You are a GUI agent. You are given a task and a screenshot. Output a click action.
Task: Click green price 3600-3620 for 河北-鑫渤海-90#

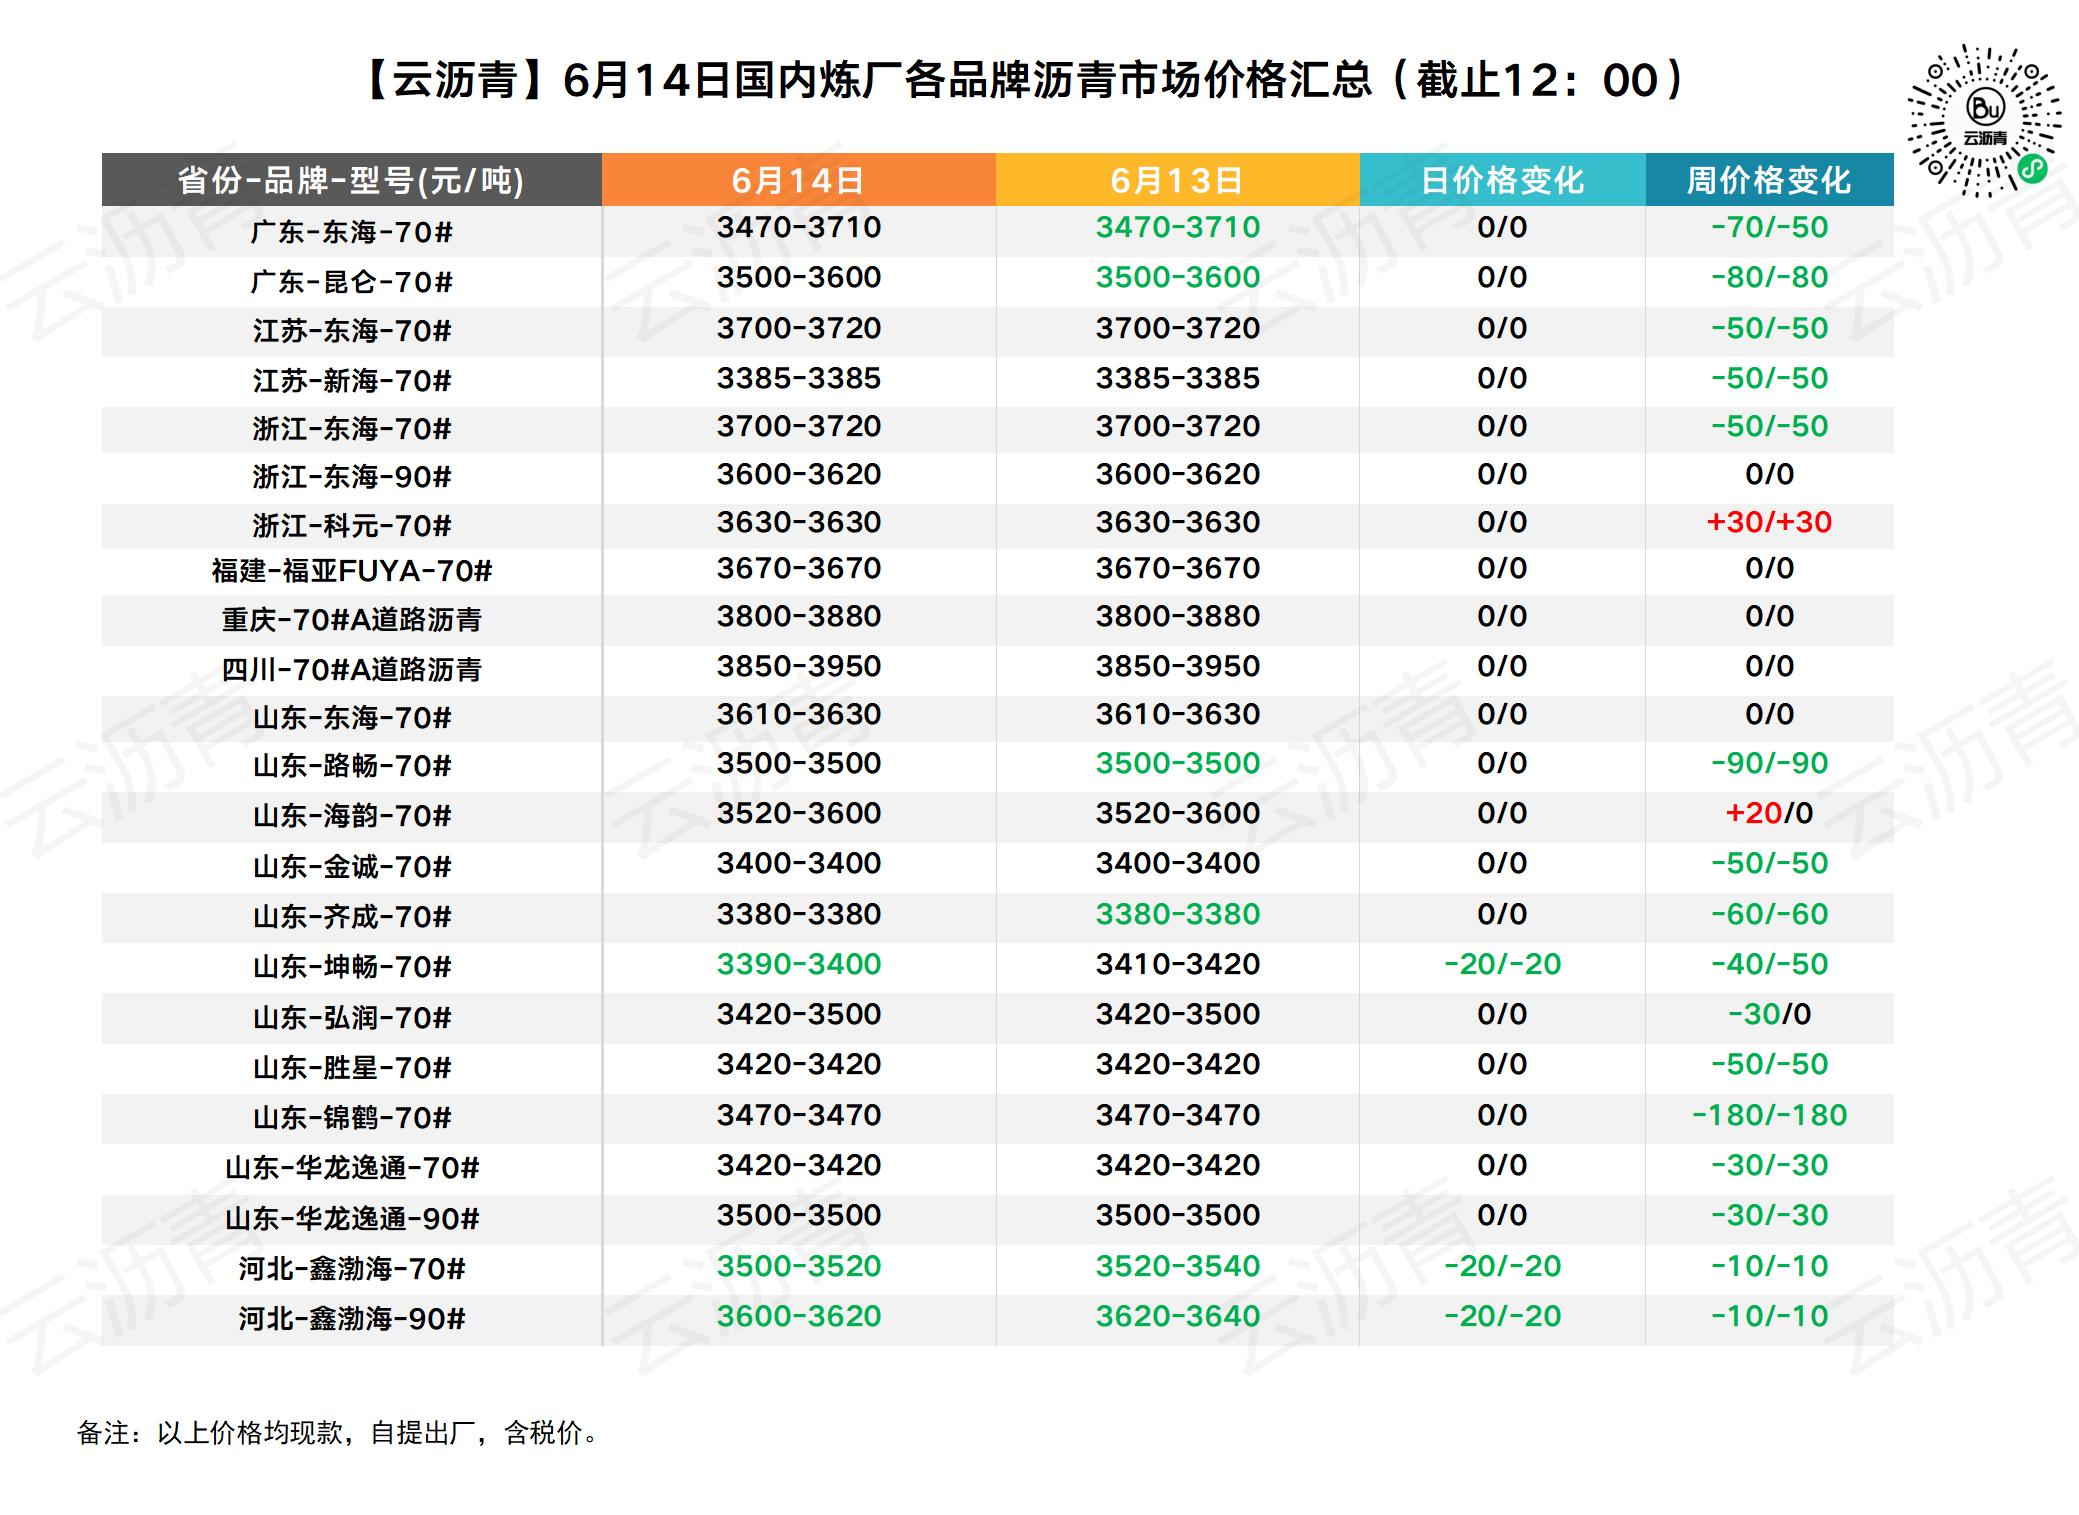798,1316
